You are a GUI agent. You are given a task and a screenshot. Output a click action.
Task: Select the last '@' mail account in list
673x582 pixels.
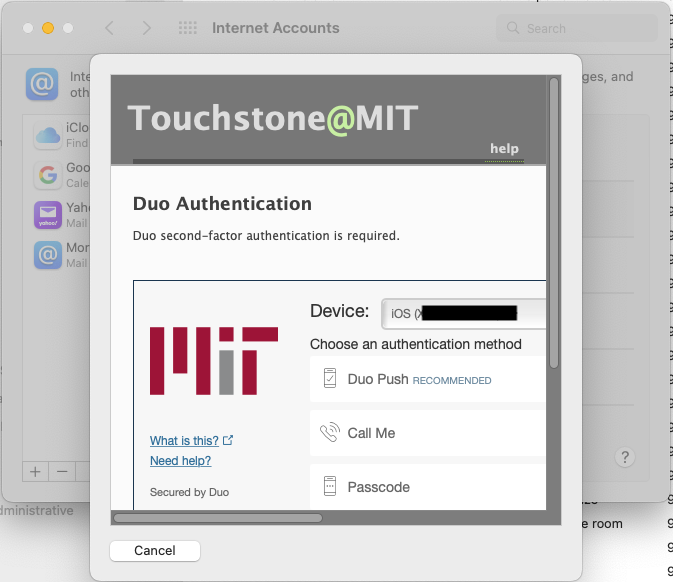[x=61, y=255]
